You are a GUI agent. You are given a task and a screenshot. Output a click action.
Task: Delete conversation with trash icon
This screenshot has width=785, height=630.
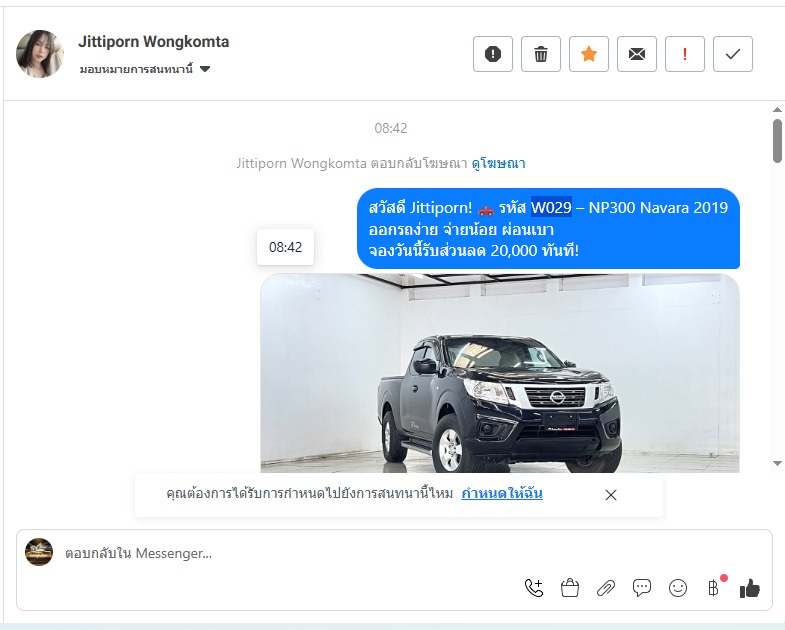(541, 54)
